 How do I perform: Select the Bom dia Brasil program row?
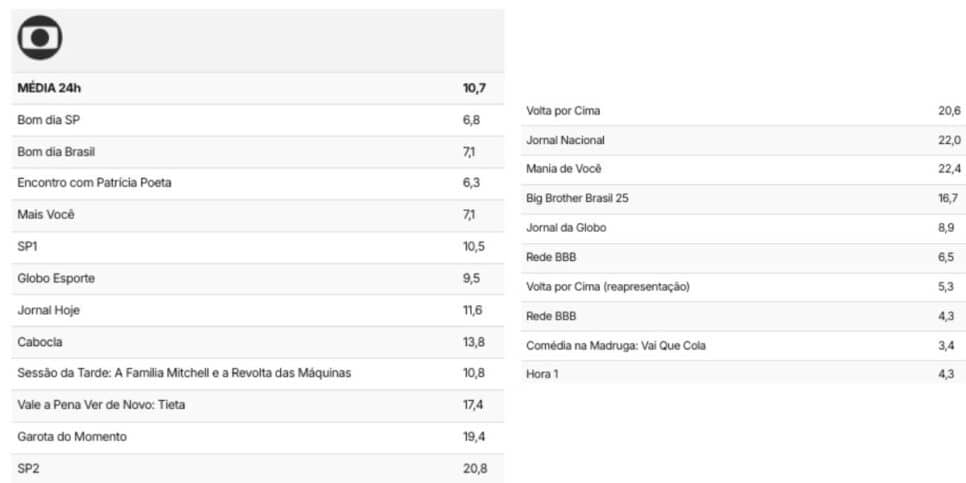tap(258, 152)
